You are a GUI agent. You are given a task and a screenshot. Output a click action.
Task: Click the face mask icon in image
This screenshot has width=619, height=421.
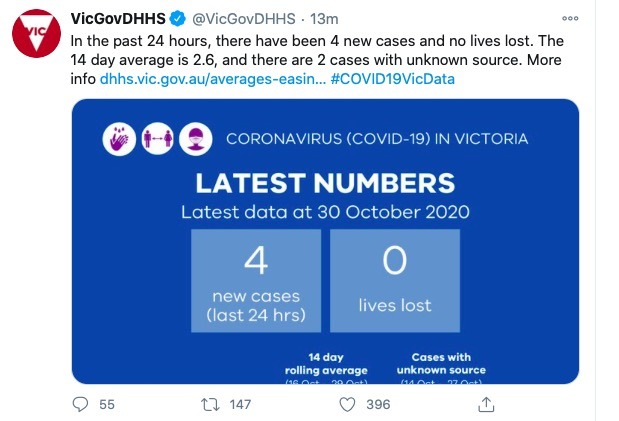click(196, 139)
